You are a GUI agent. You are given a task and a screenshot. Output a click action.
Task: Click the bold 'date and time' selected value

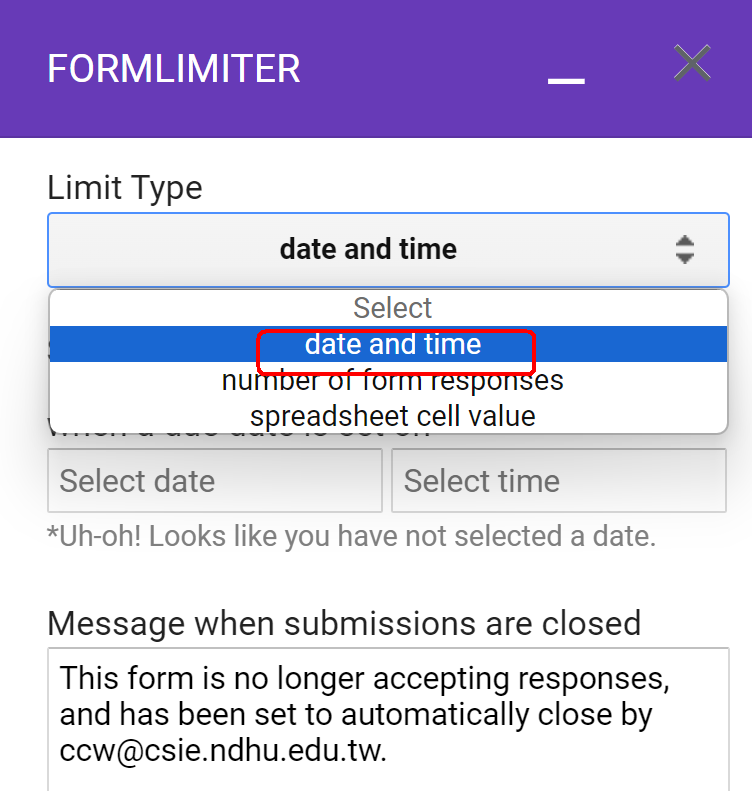[368, 249]
